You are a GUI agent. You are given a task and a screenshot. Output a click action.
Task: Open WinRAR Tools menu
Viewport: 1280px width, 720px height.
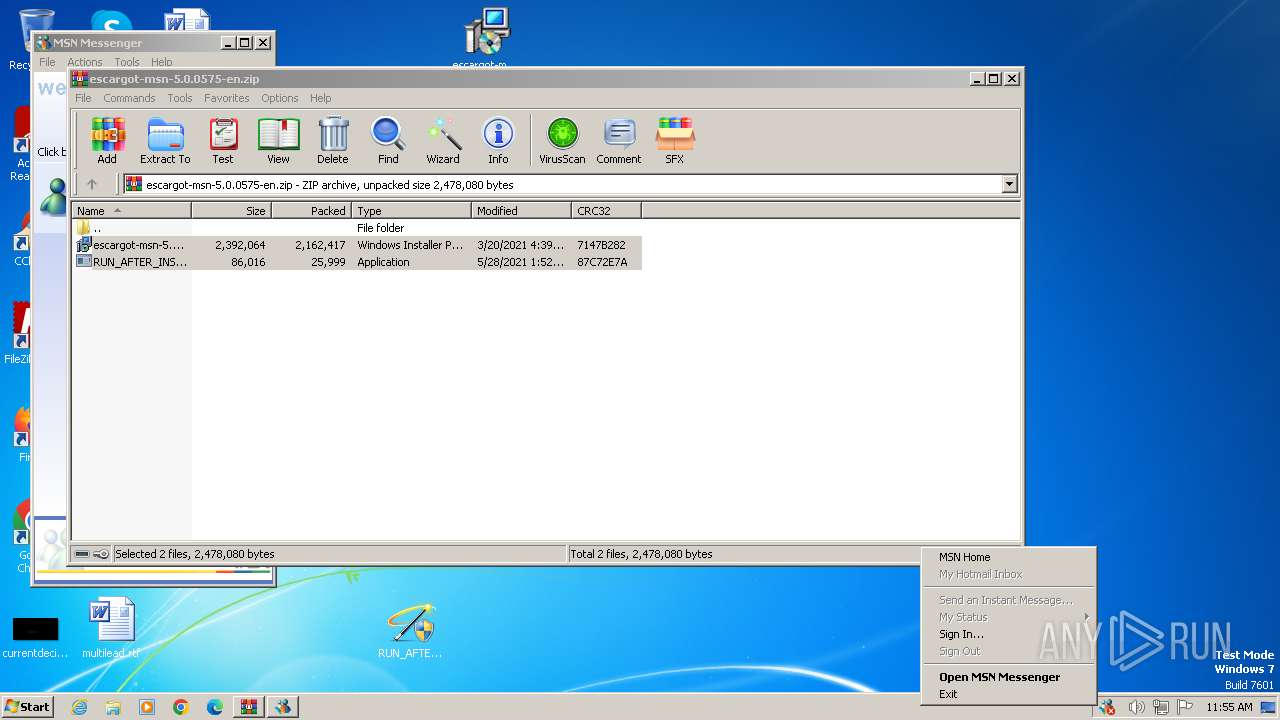[180, 98]
